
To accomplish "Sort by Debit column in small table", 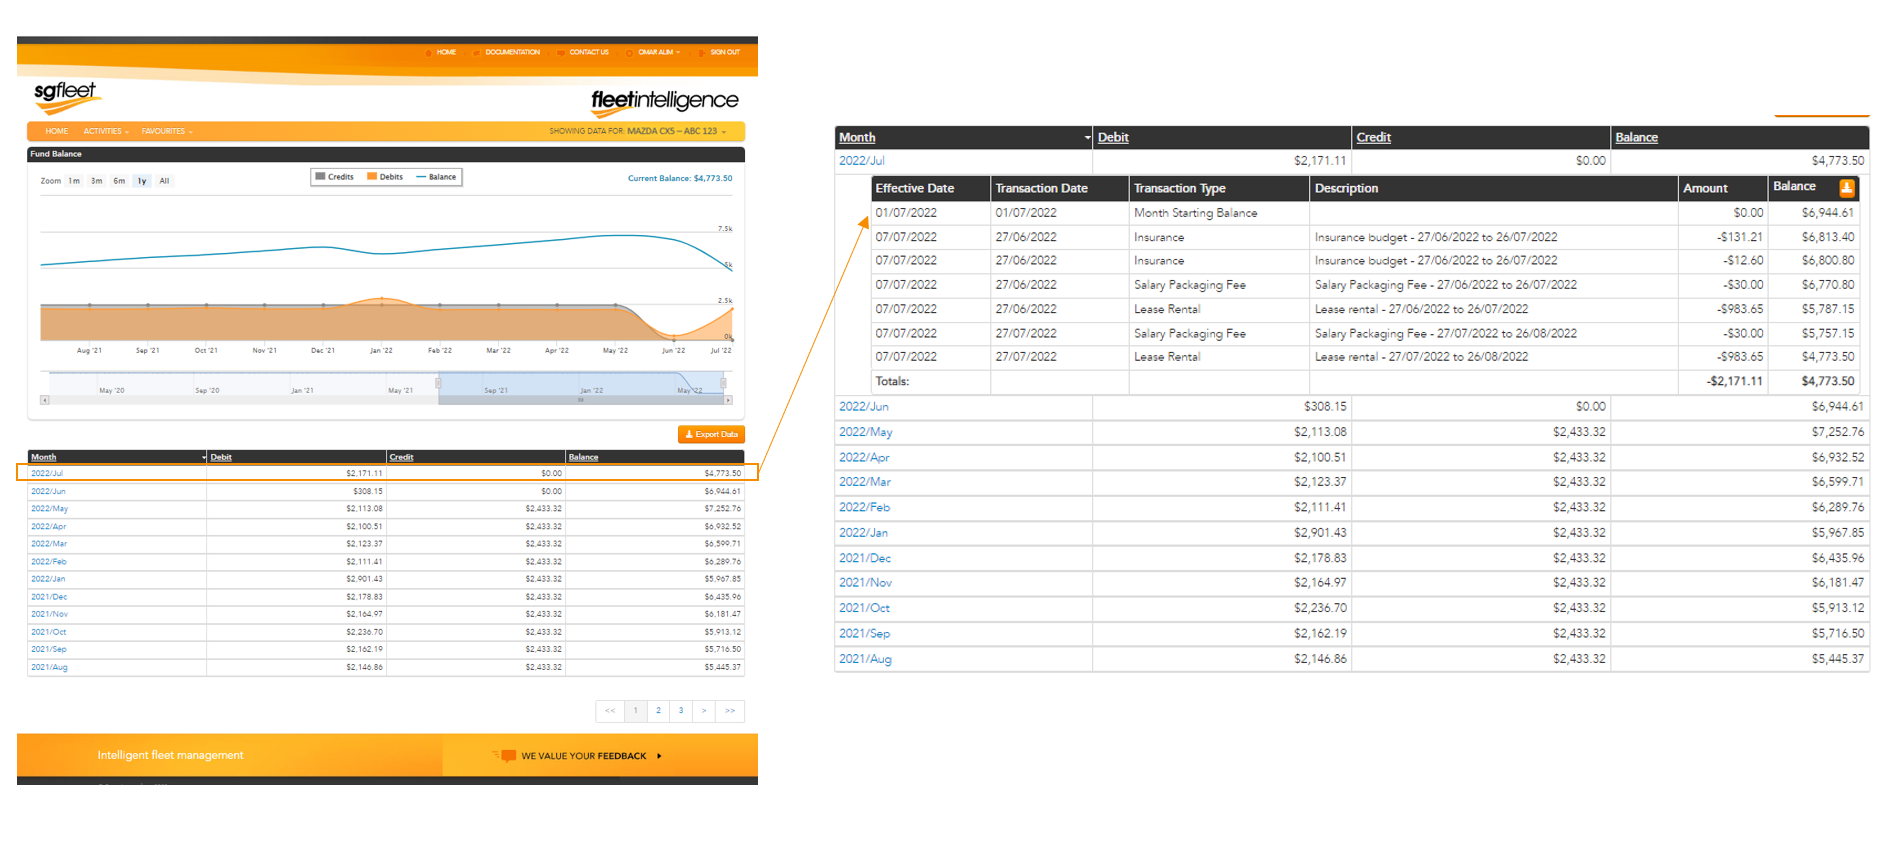I will point(221,457).
